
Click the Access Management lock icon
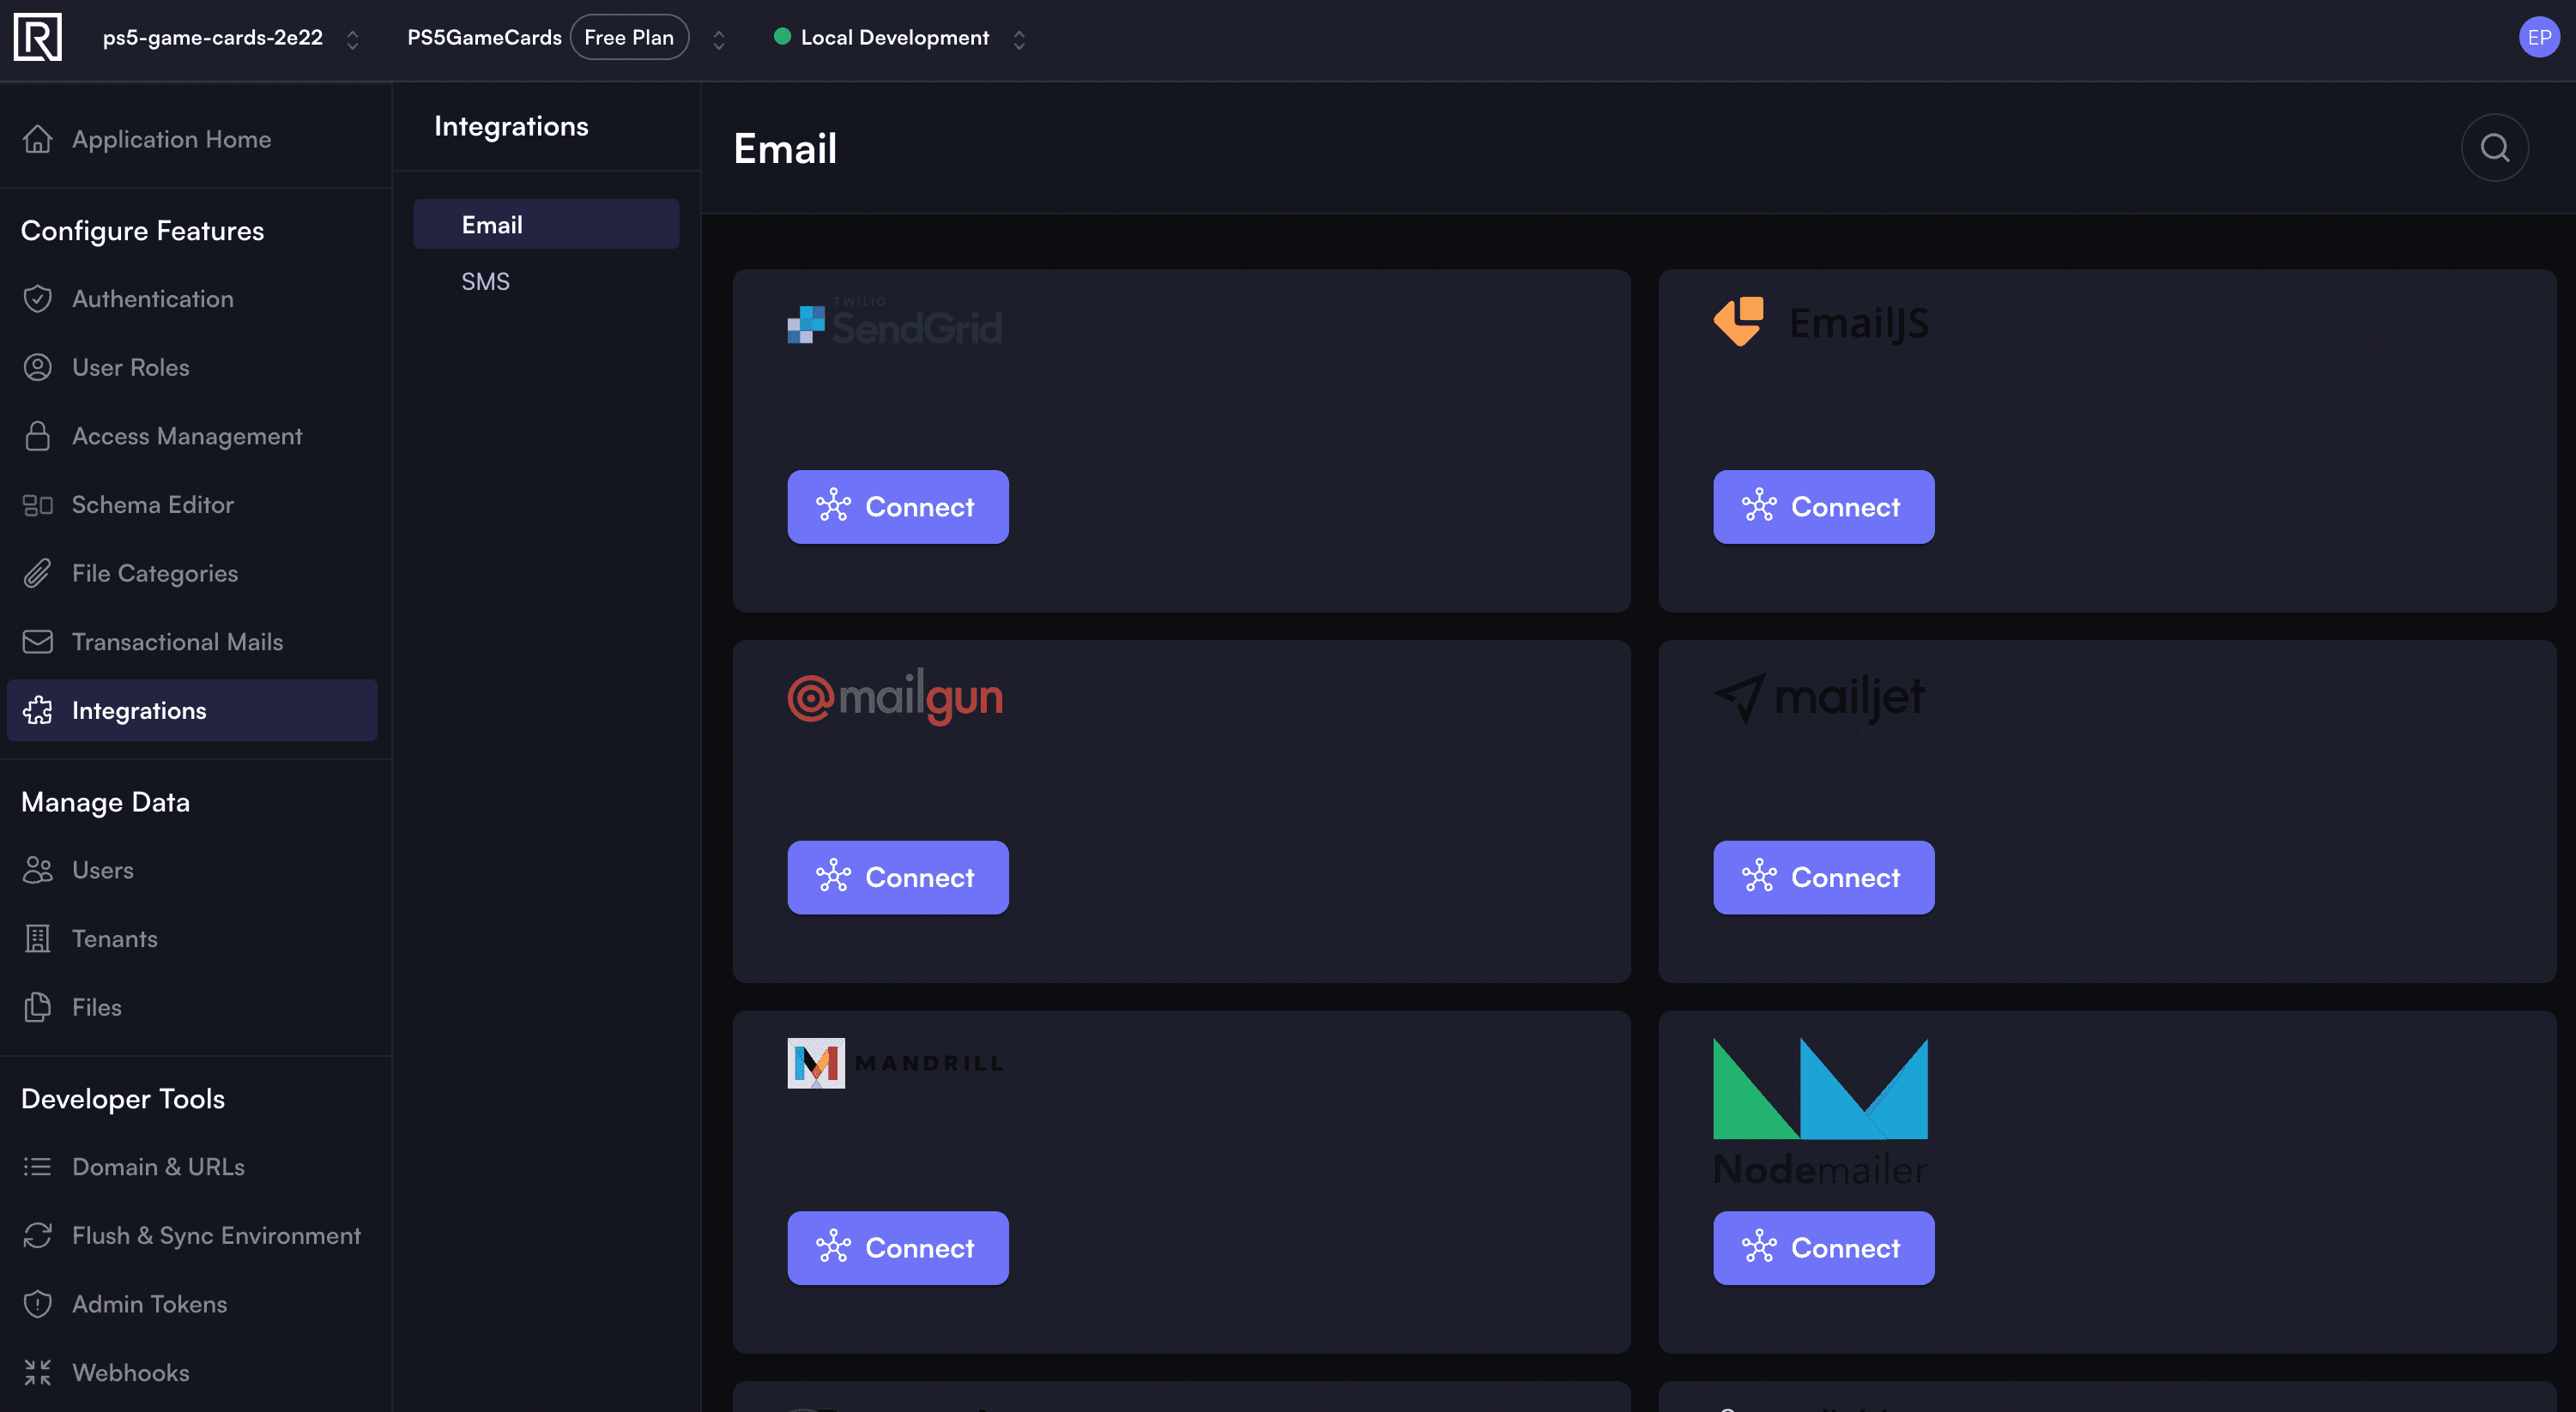[x=37, y=437]
